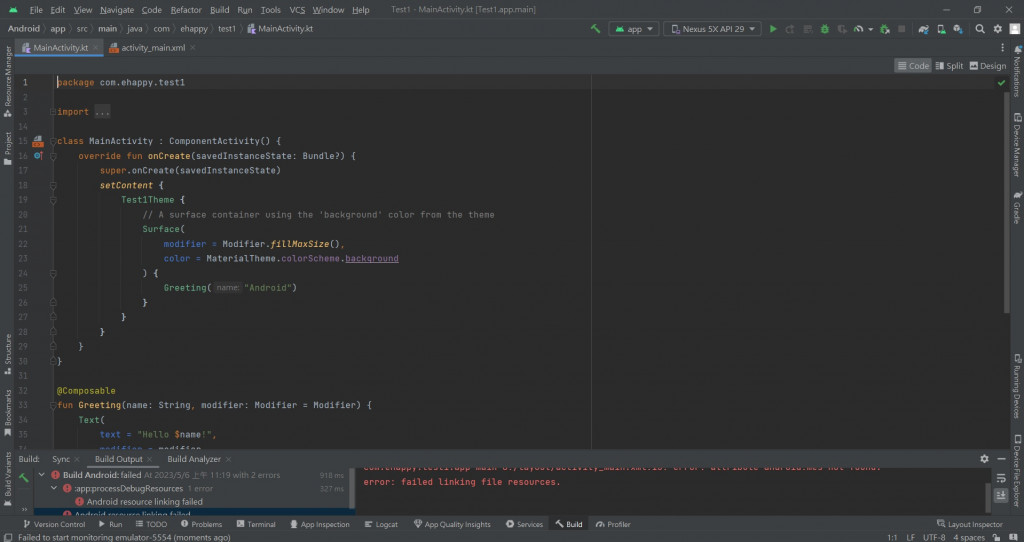
Task: Click the Stop square icon in toolbar
Action: 902,29
